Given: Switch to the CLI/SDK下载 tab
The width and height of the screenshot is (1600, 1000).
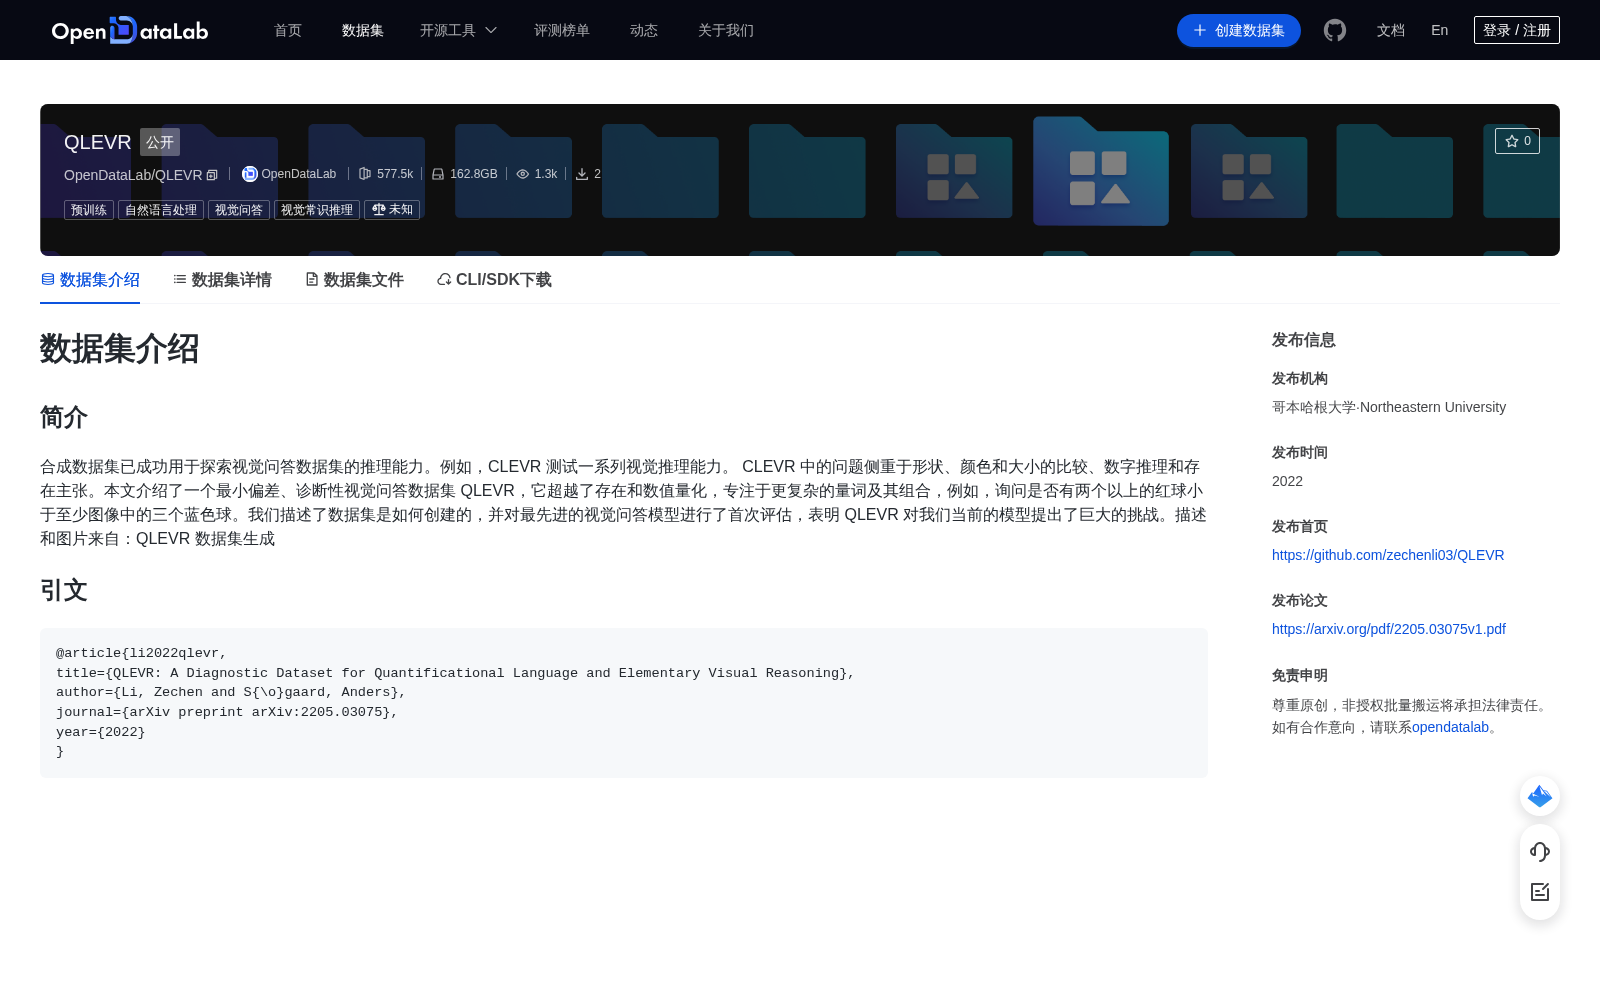Looking at the screenshot, I should click(494, 280).
